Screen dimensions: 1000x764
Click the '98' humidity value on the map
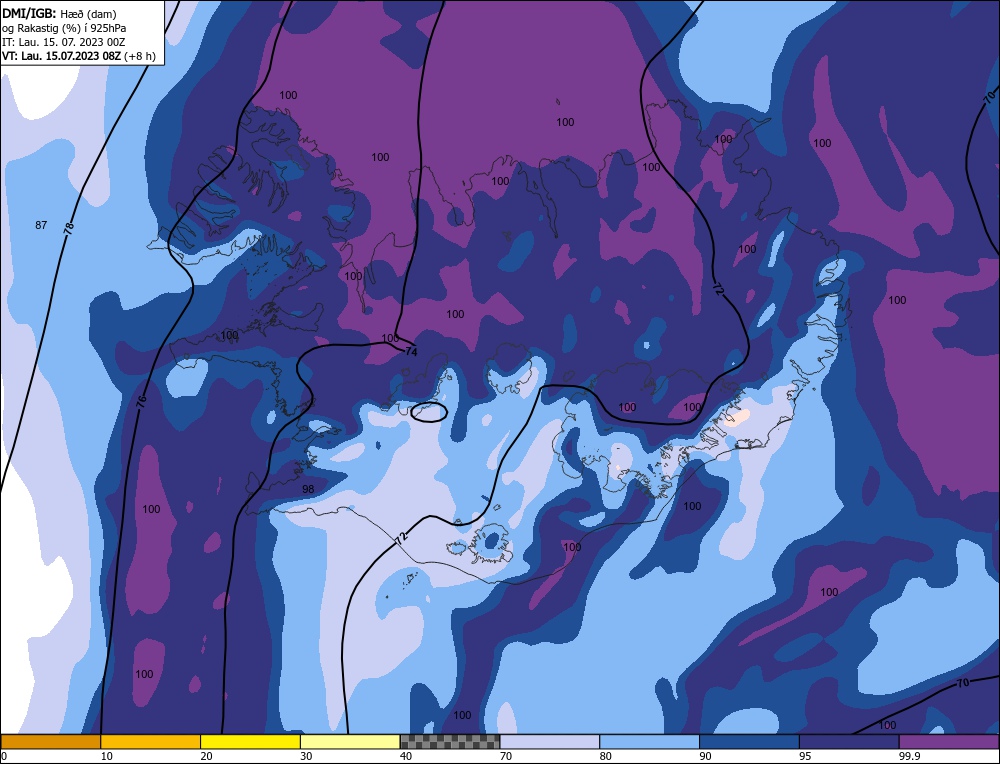[x=308, y=489]
